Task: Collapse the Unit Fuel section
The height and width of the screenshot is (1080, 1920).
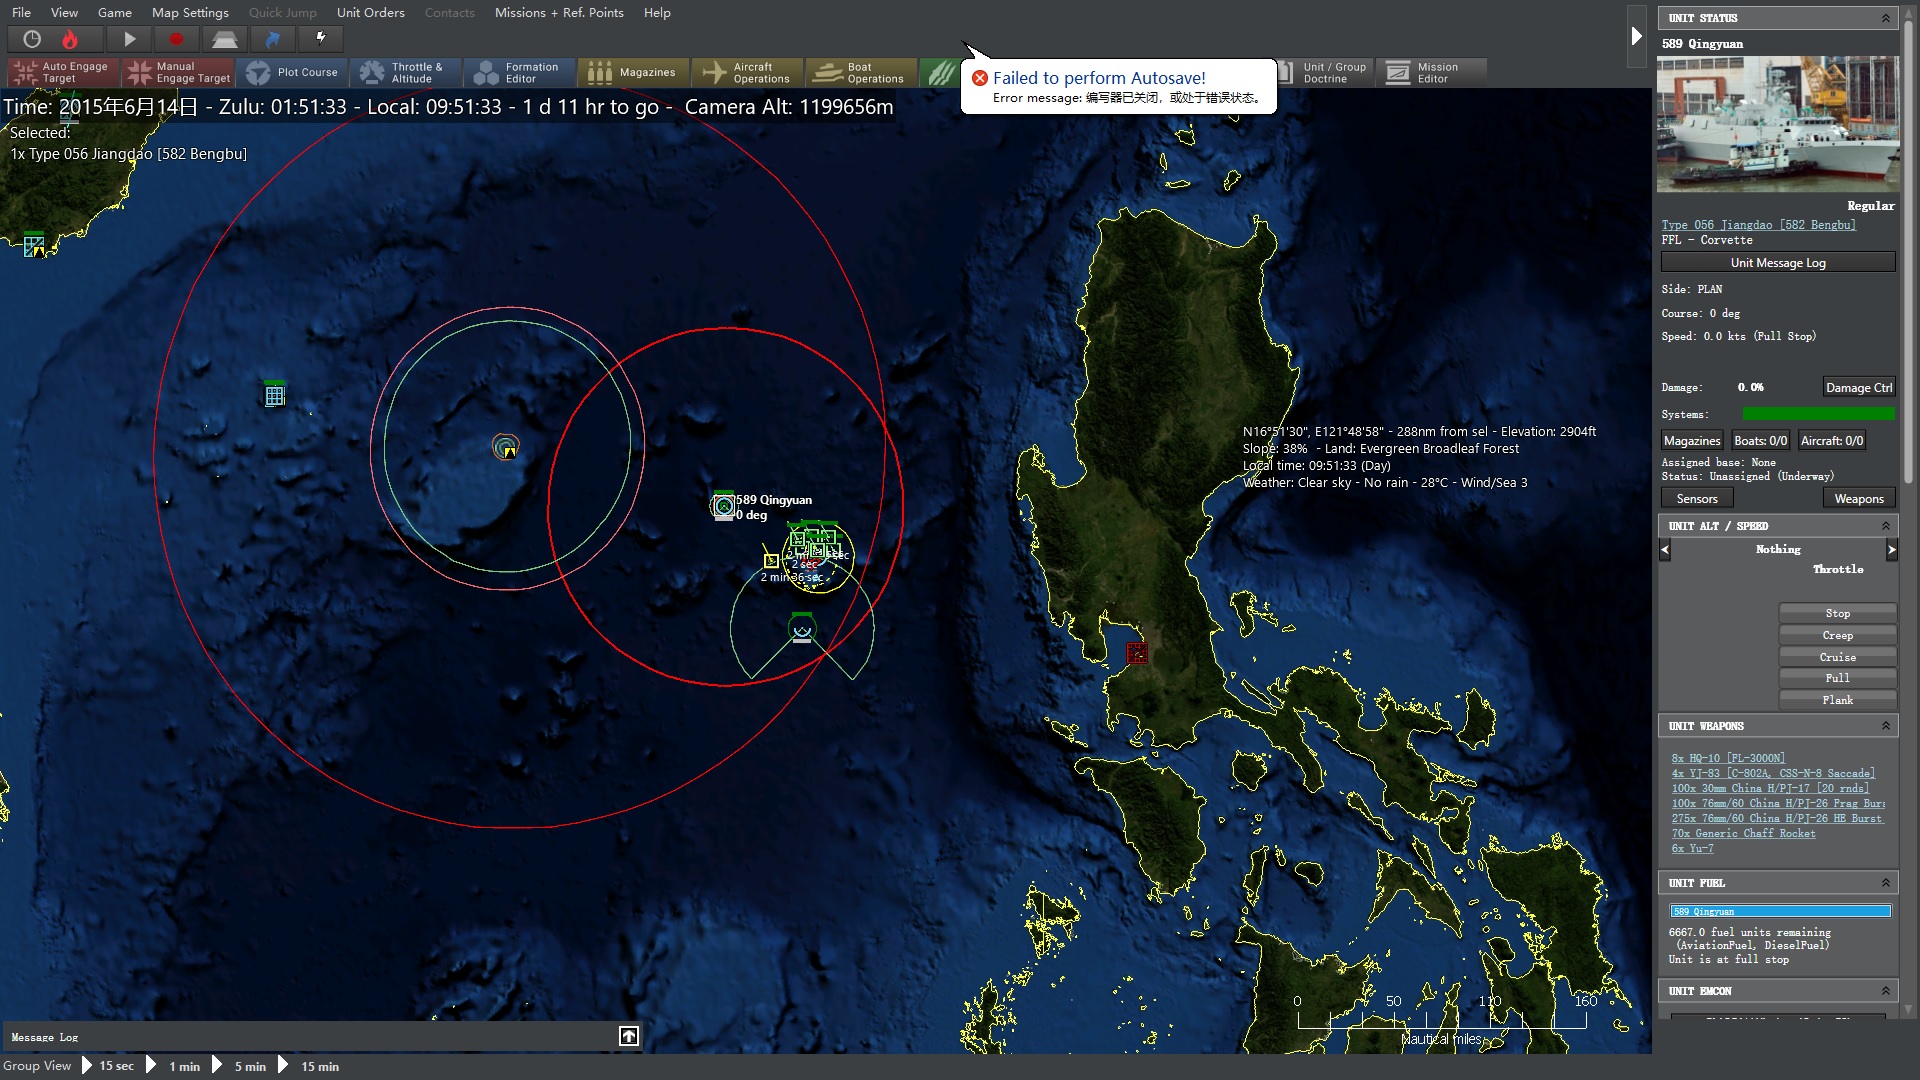Action: click(x=1885, y=883)
